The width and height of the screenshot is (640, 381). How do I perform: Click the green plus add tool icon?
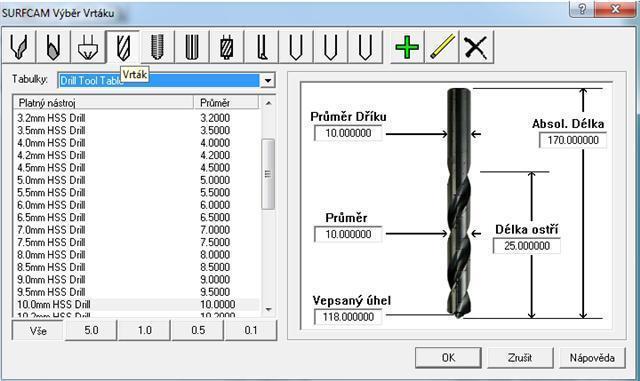(x=407, y=47)
